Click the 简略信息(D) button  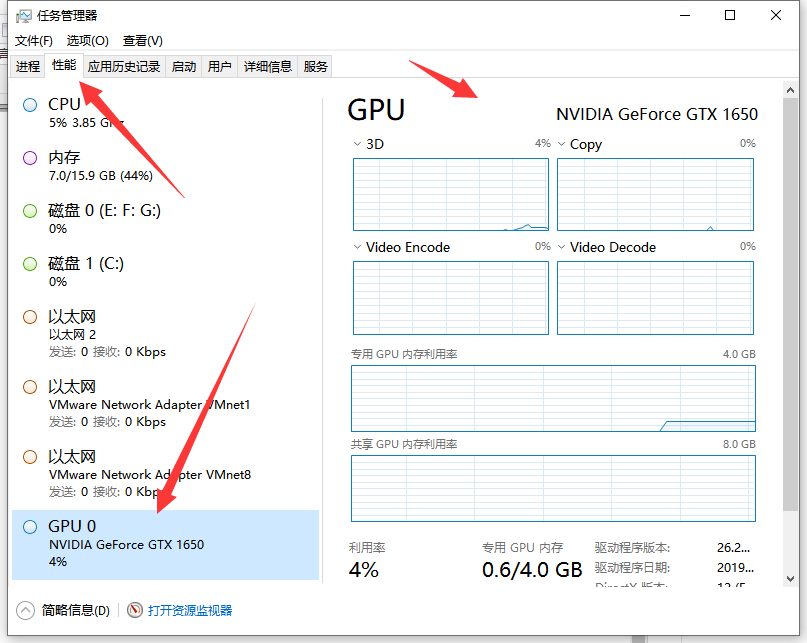(x=75, y=610)
